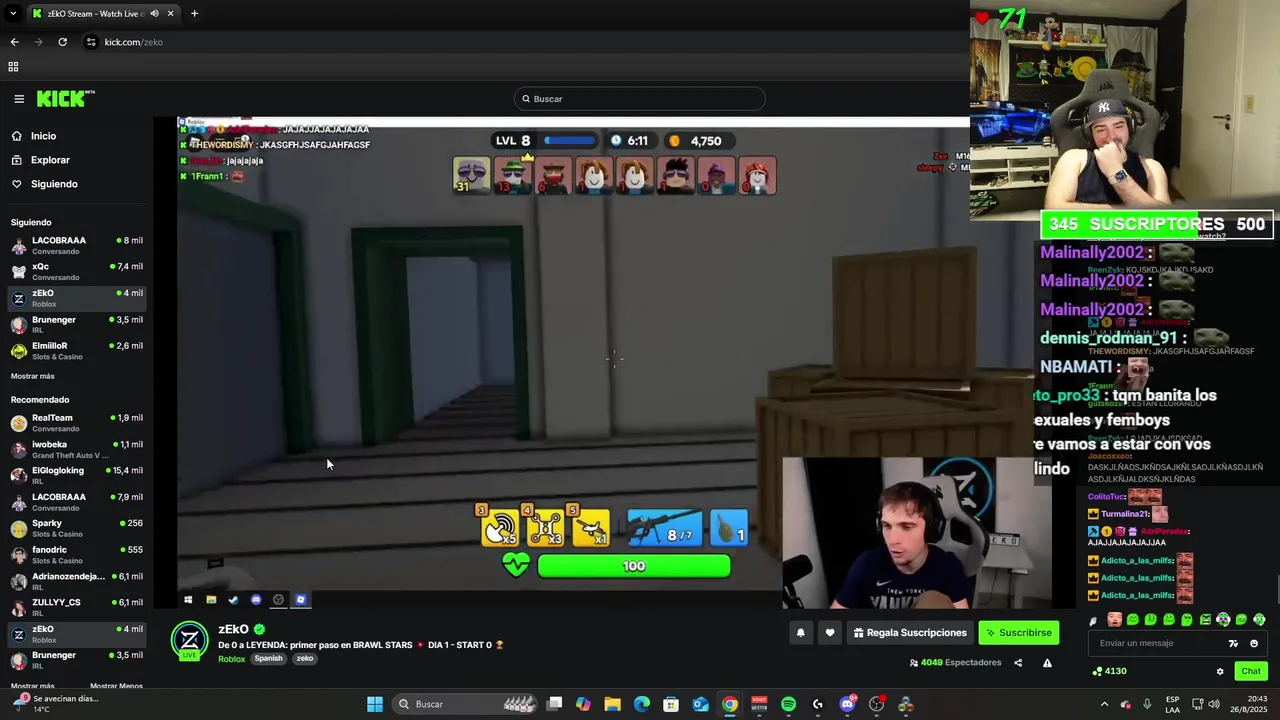Share the stream with share icon
Viewport: 1280px width, 720px height.
[1018, 663]
